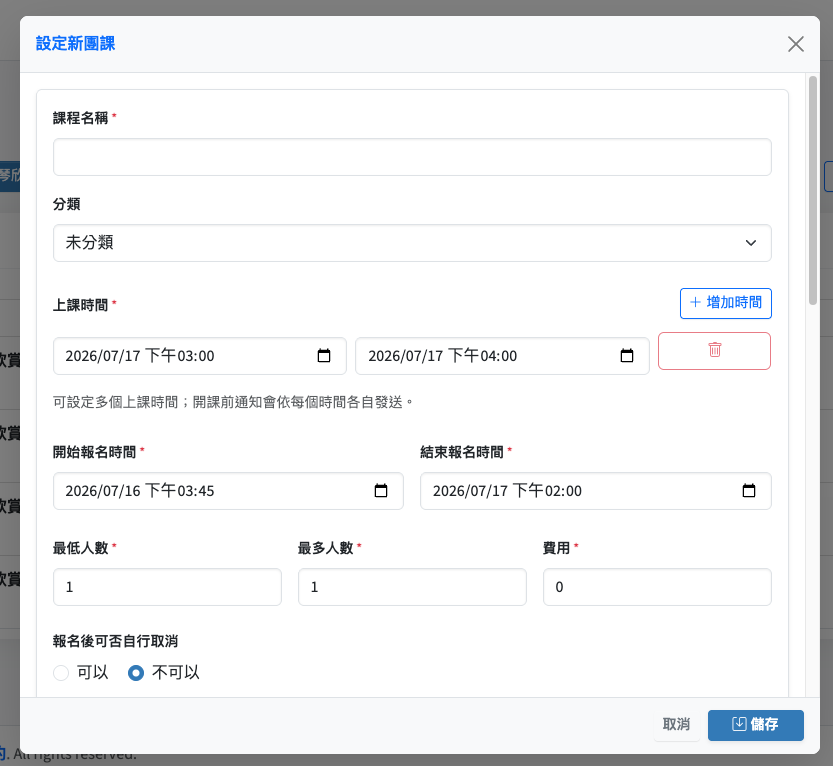Click the 最多人數 number field

click(412, 587)
